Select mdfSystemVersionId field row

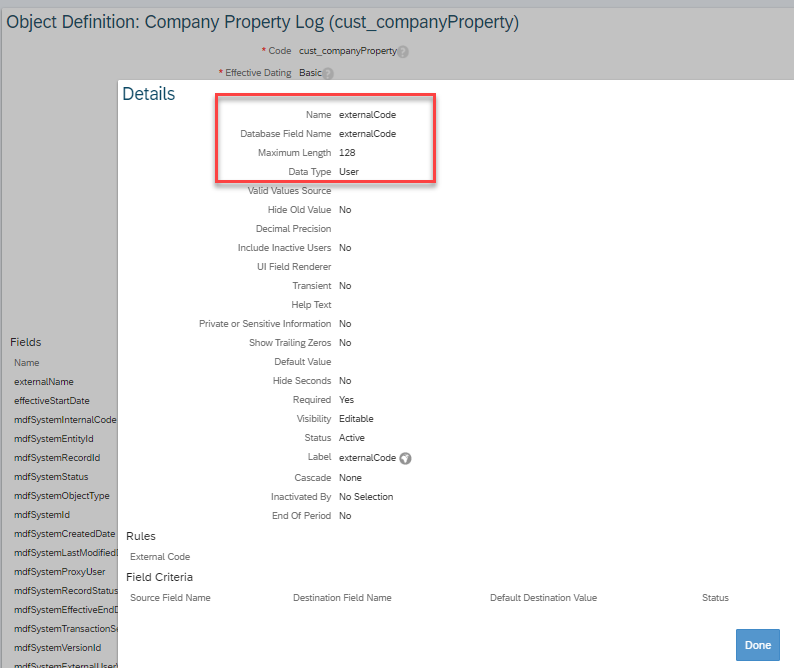pos(58,648)
